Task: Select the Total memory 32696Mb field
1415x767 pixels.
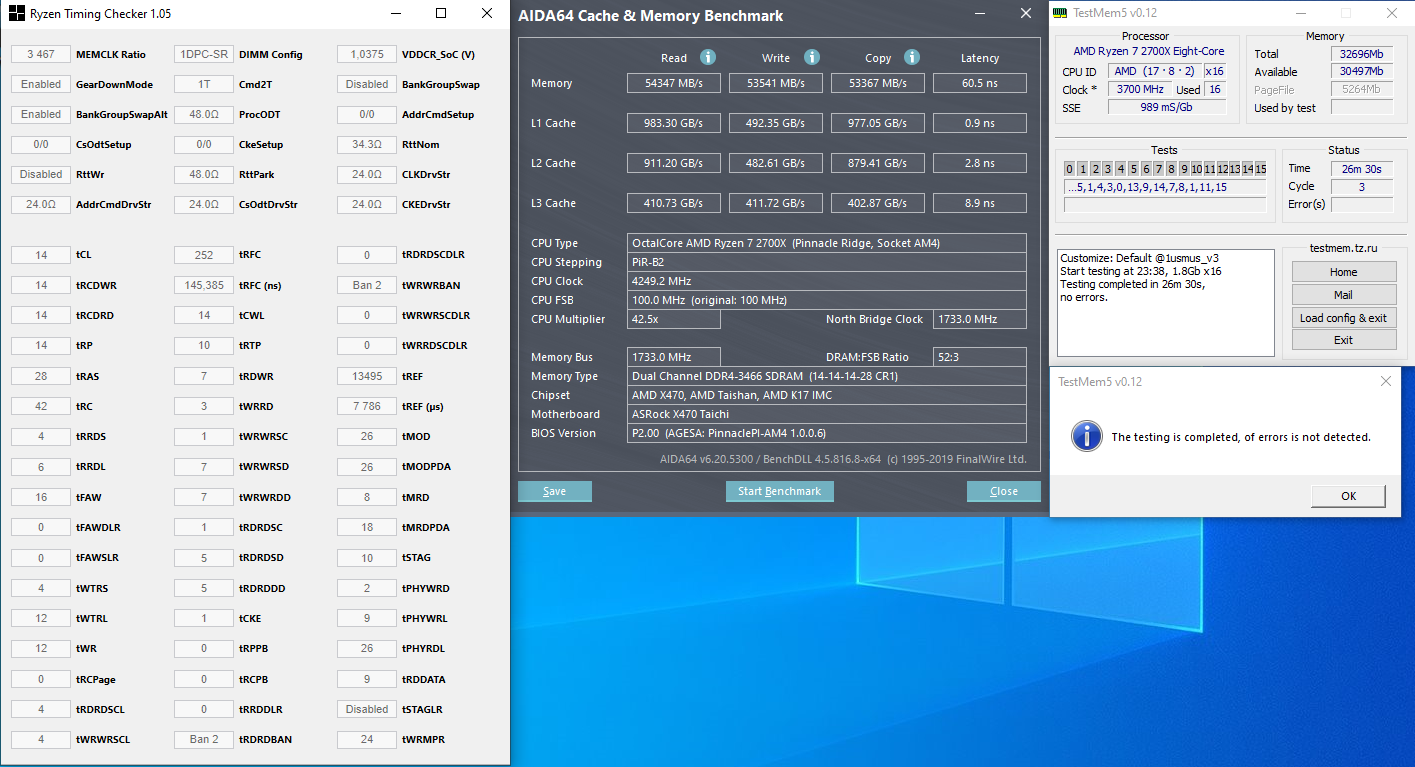Action: tap(1360, 53)
